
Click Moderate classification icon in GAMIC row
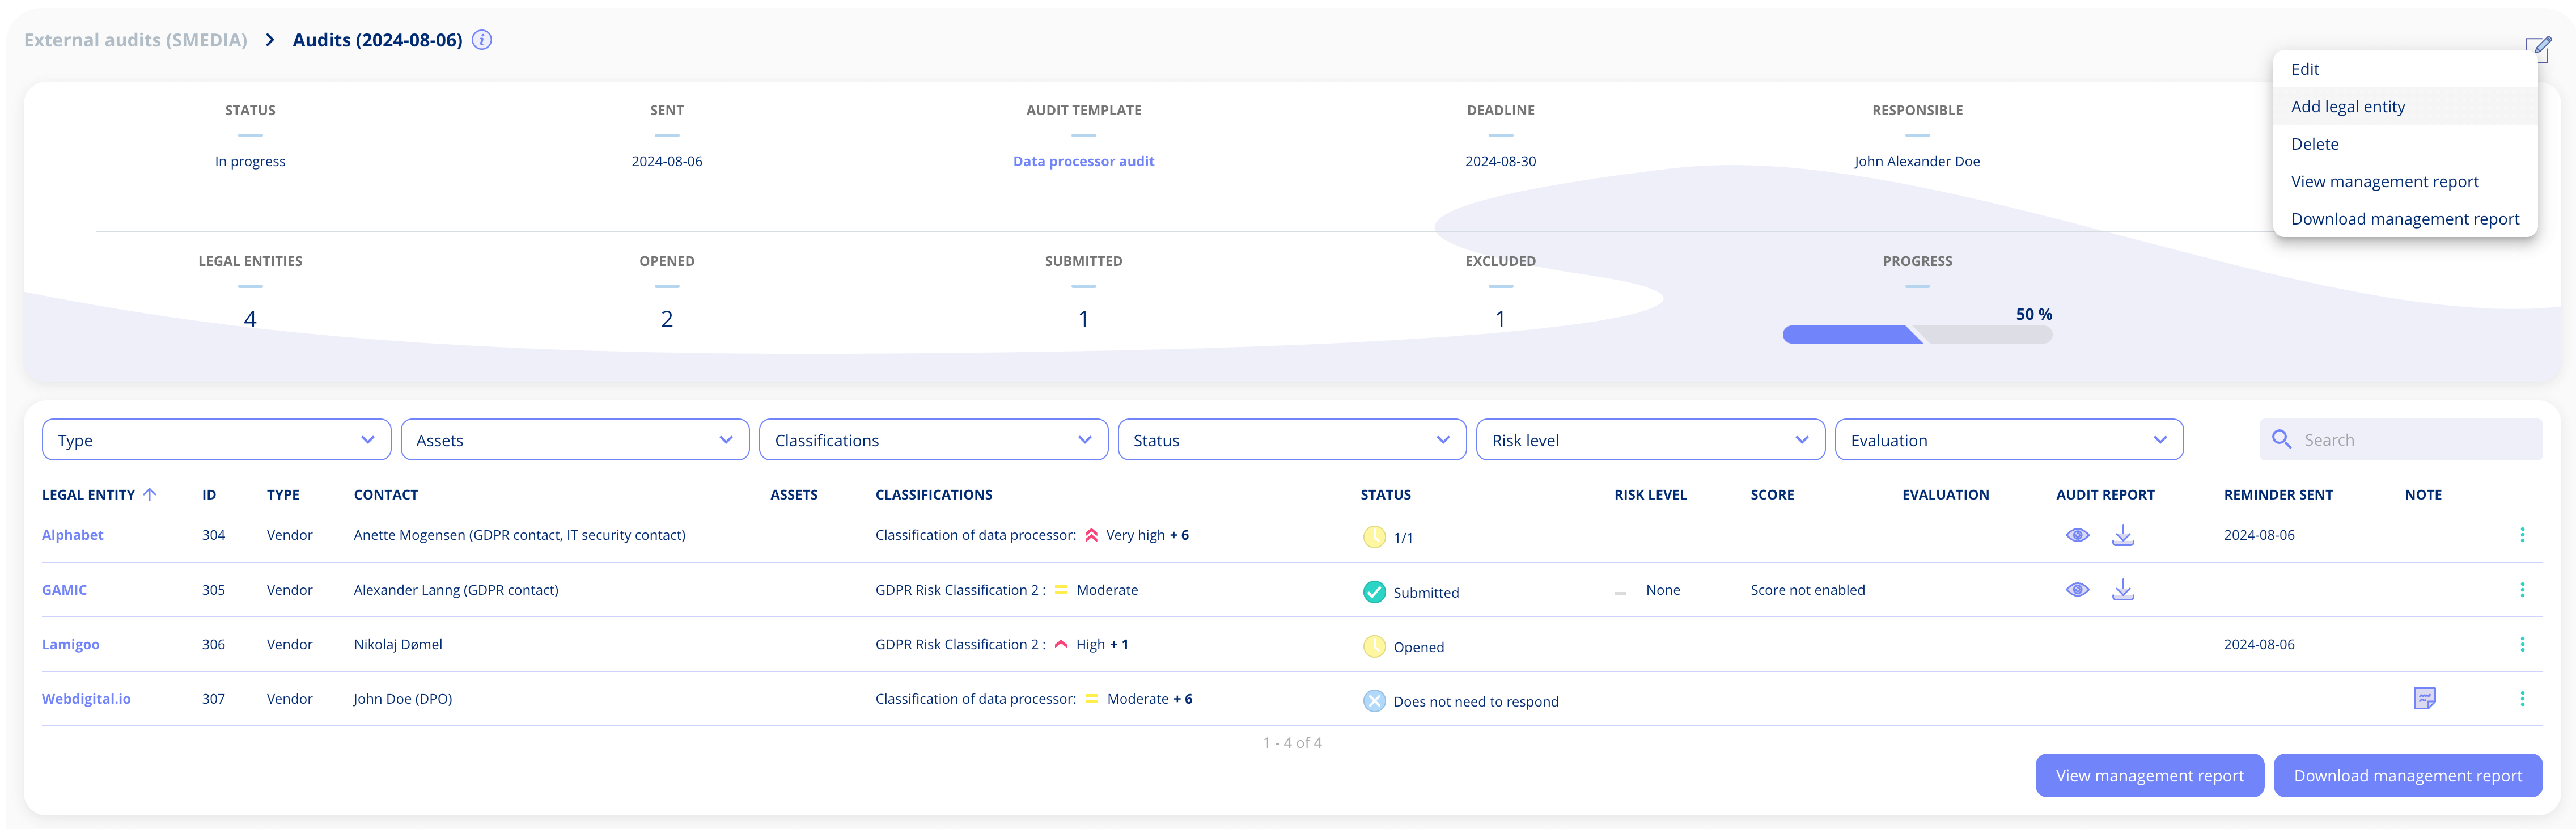point(1061,590)
